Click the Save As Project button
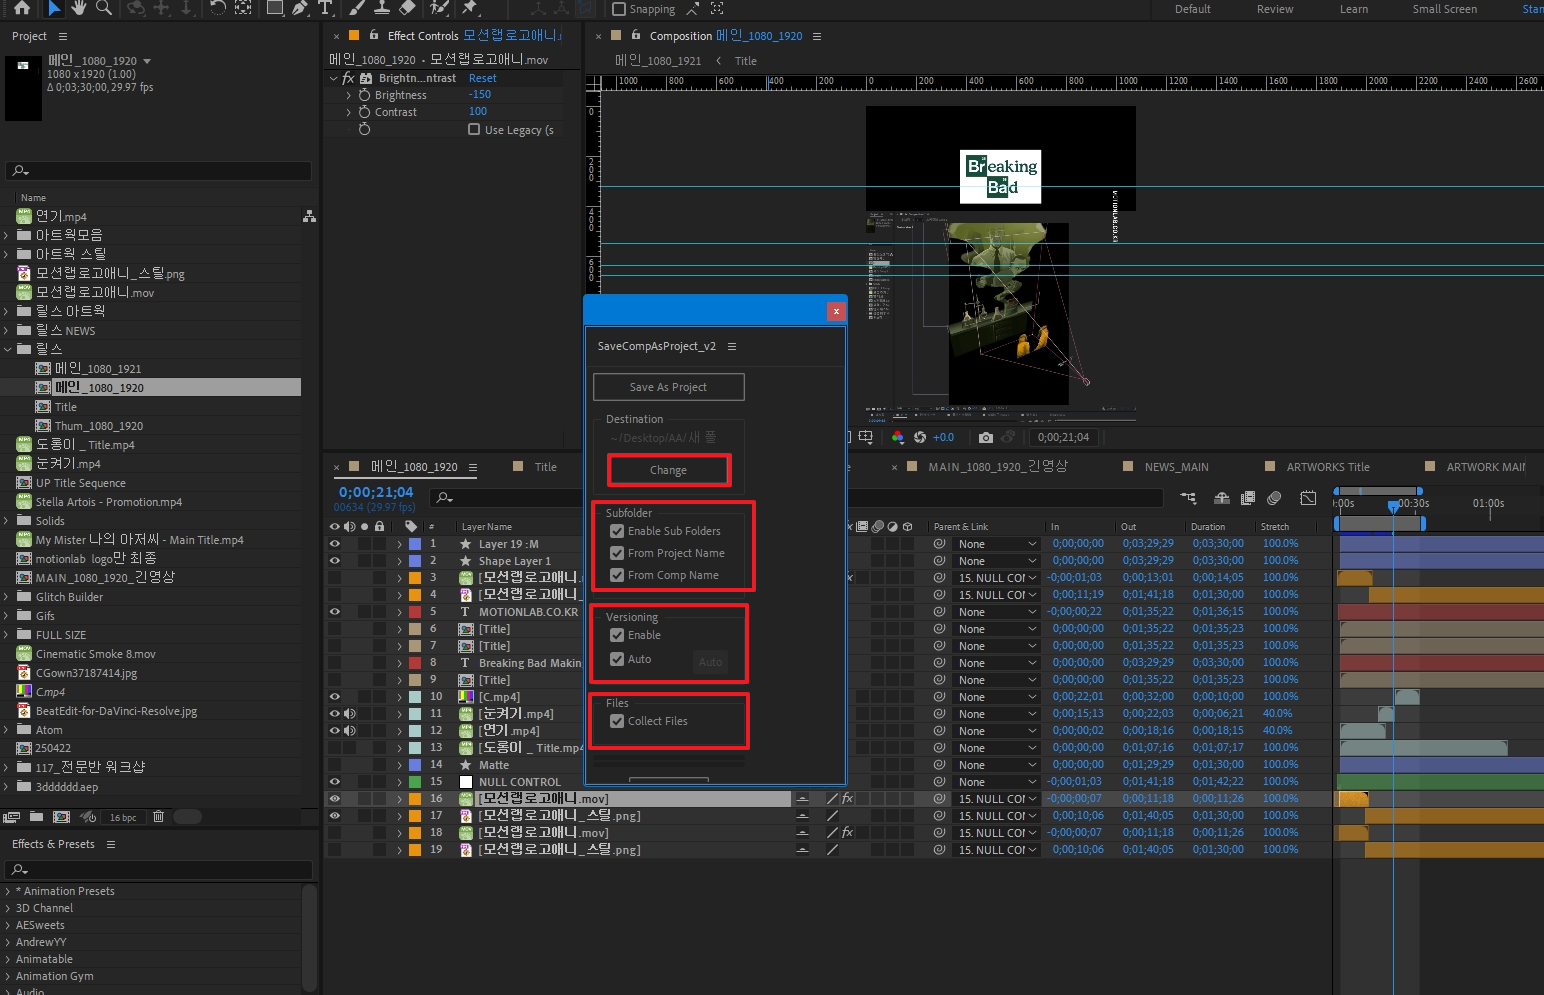The height and width of the screenshot is (995, 1544). coord(668,387)
